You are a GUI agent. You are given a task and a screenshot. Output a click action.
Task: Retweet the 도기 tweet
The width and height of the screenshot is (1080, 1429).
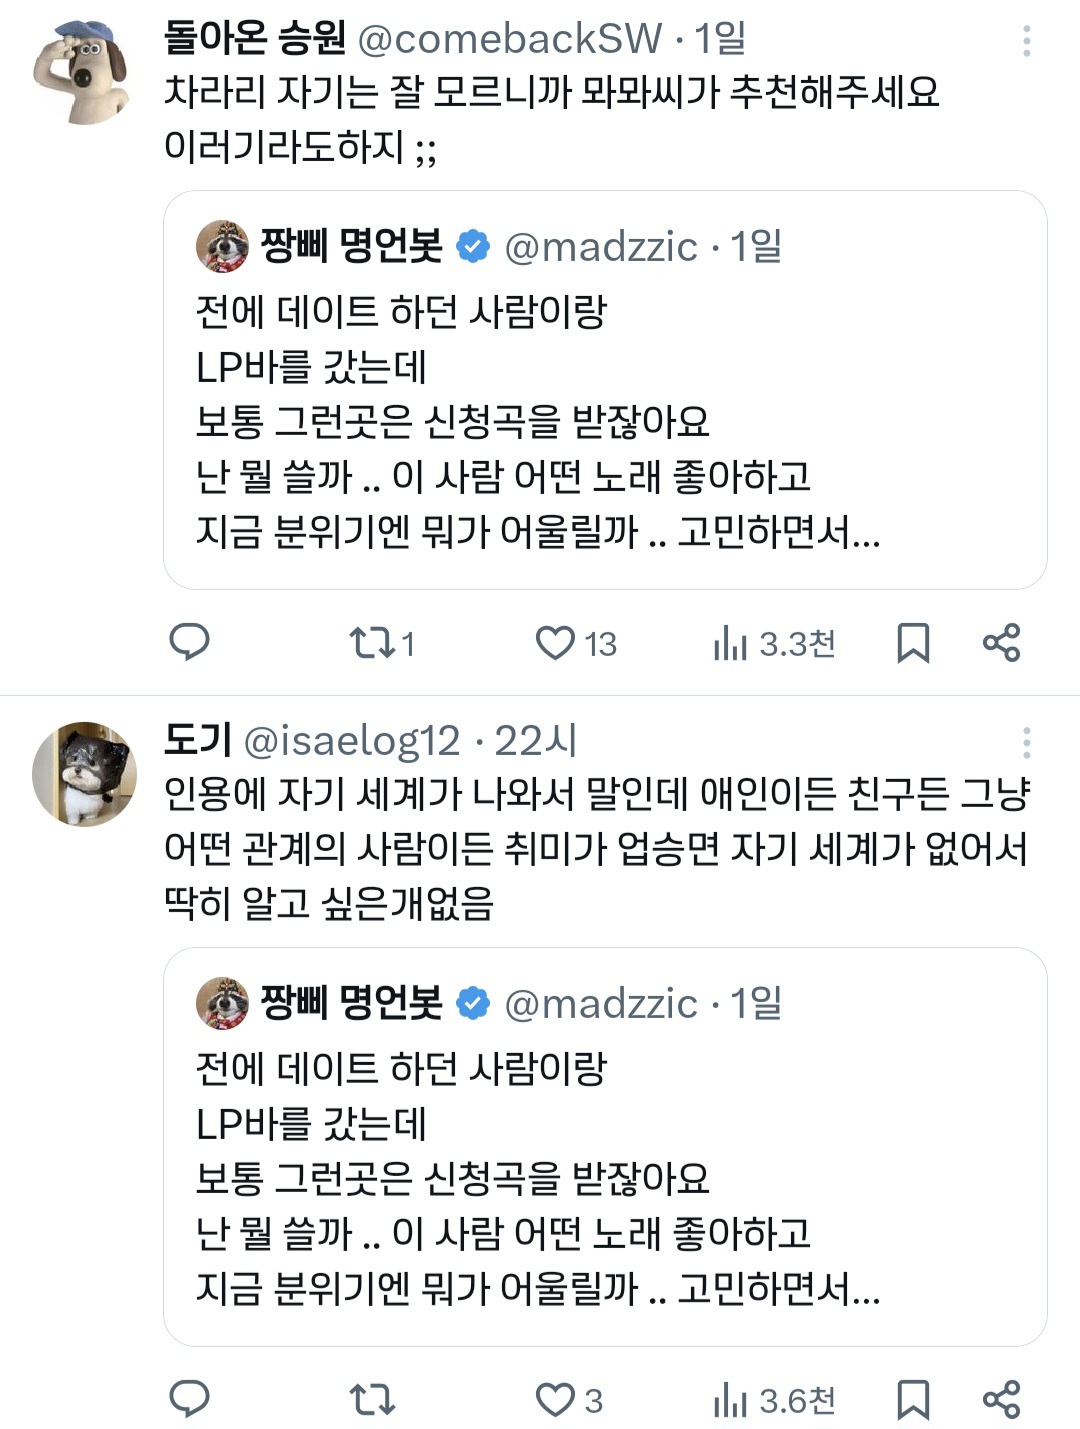372,1399
